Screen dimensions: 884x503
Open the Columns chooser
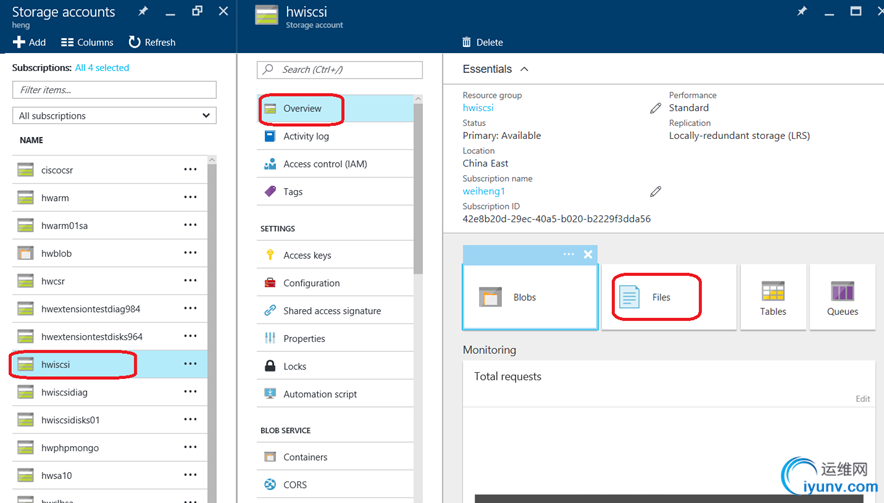point(87,42)
